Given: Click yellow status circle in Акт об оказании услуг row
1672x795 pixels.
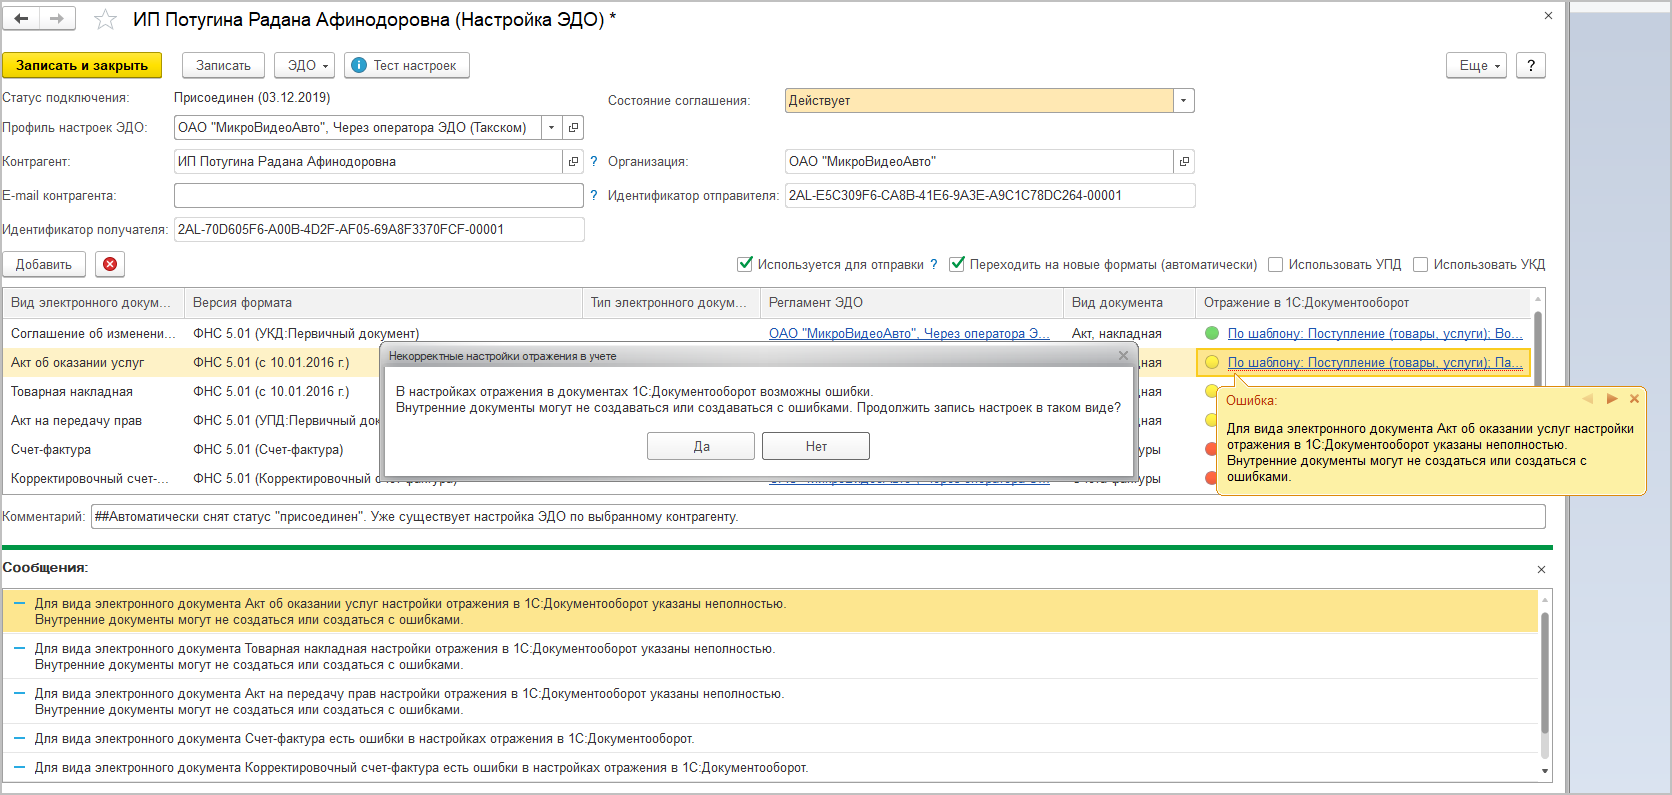Looking at the screenshot, I should coord(1212,362).
